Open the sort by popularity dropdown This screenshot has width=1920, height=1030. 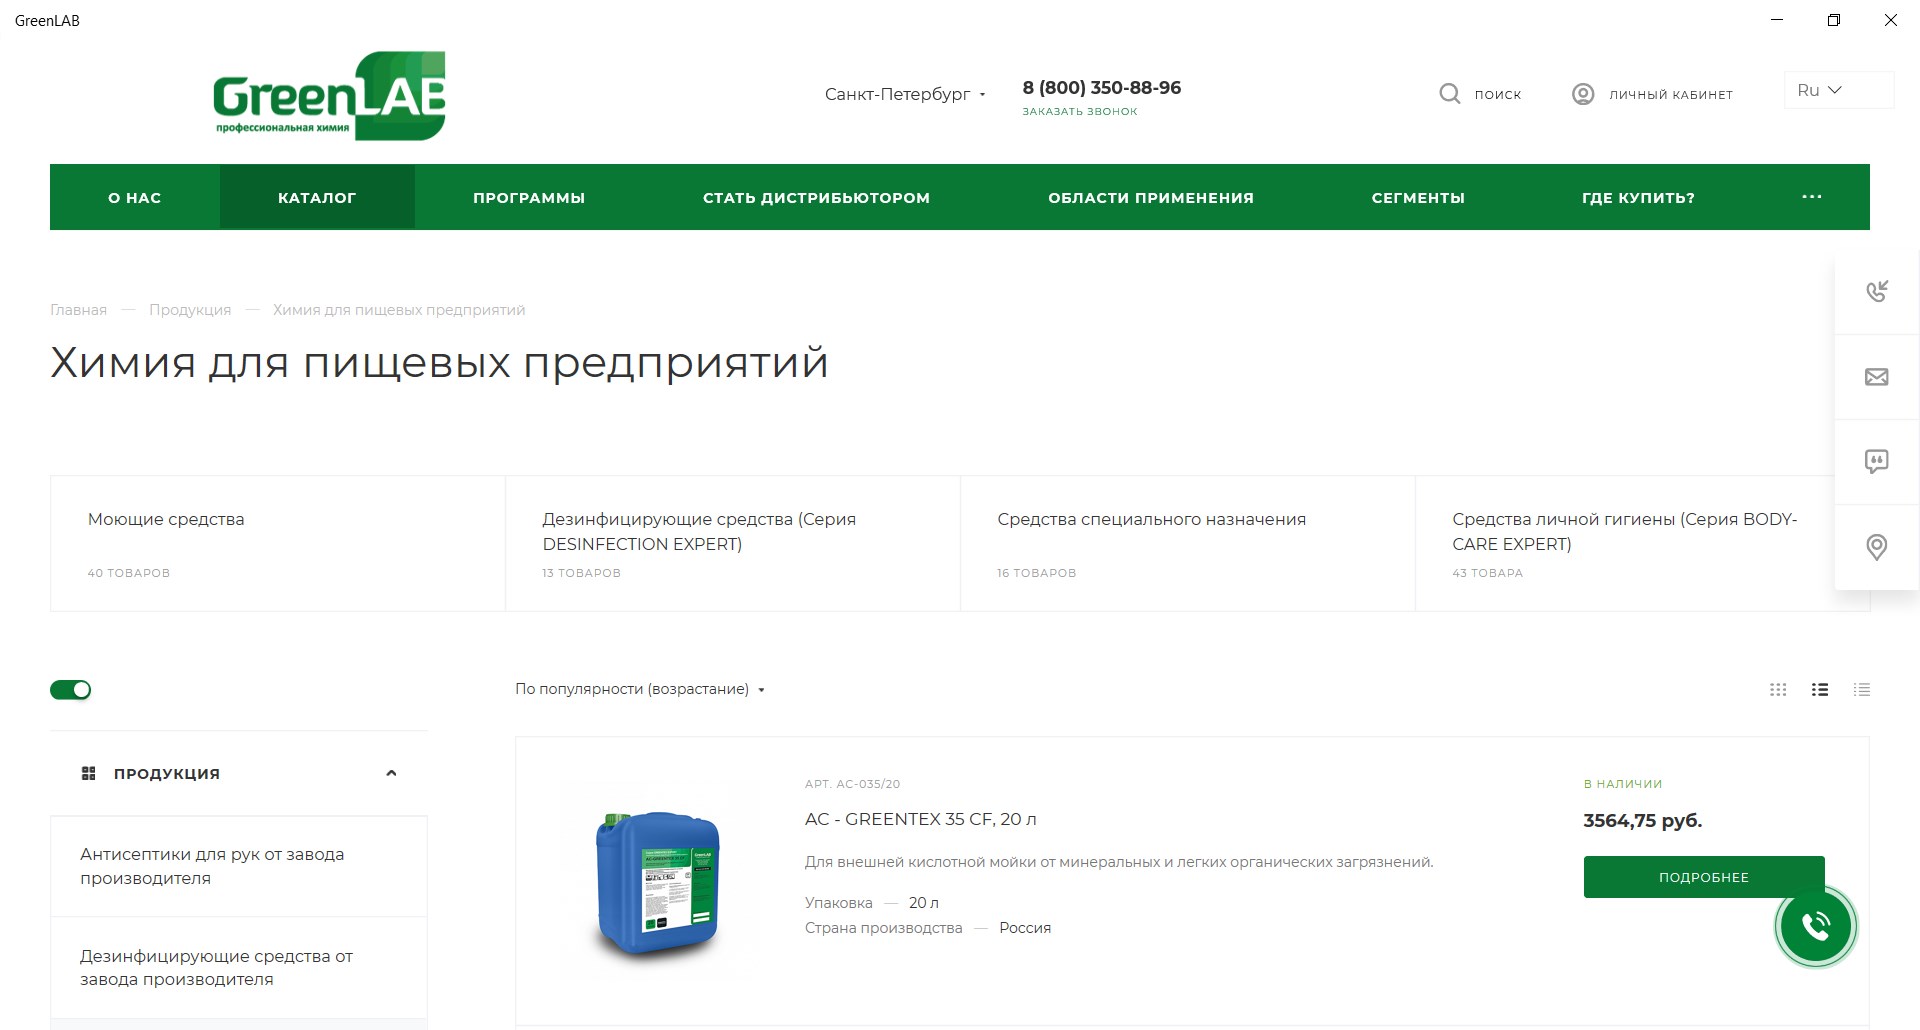click(640, 689)
